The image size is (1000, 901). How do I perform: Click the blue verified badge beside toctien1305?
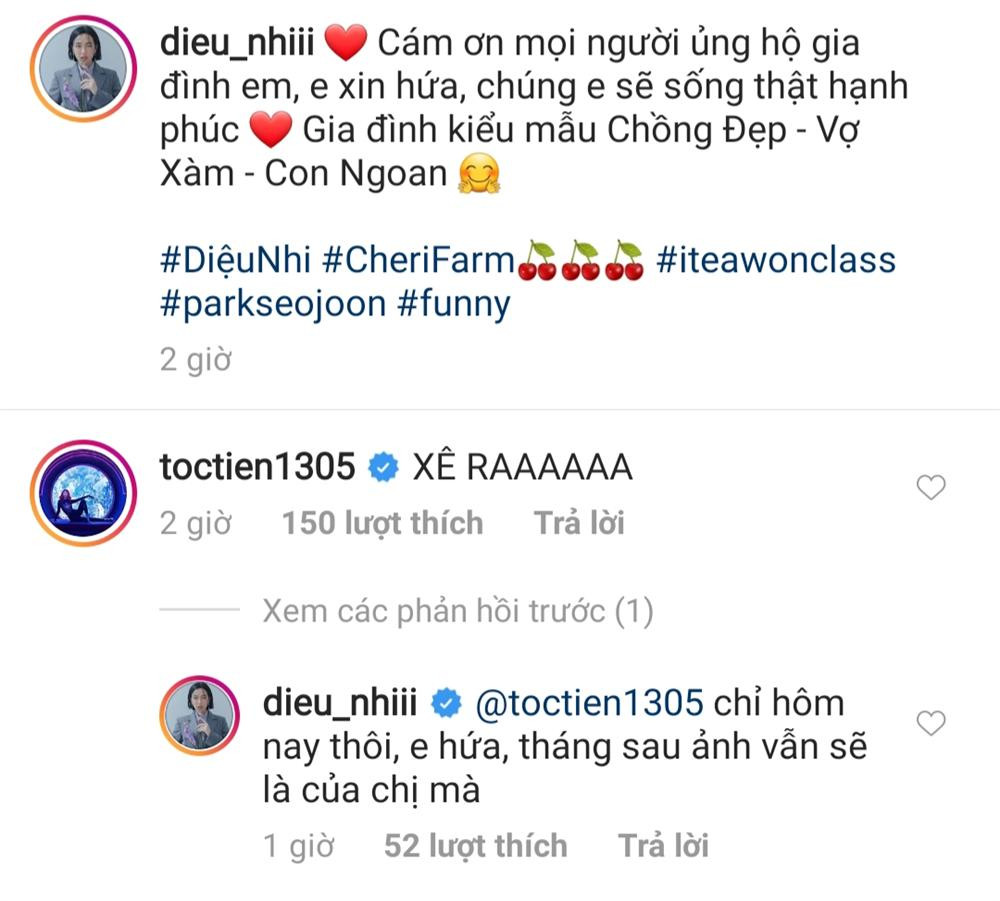tap(383, 464)
